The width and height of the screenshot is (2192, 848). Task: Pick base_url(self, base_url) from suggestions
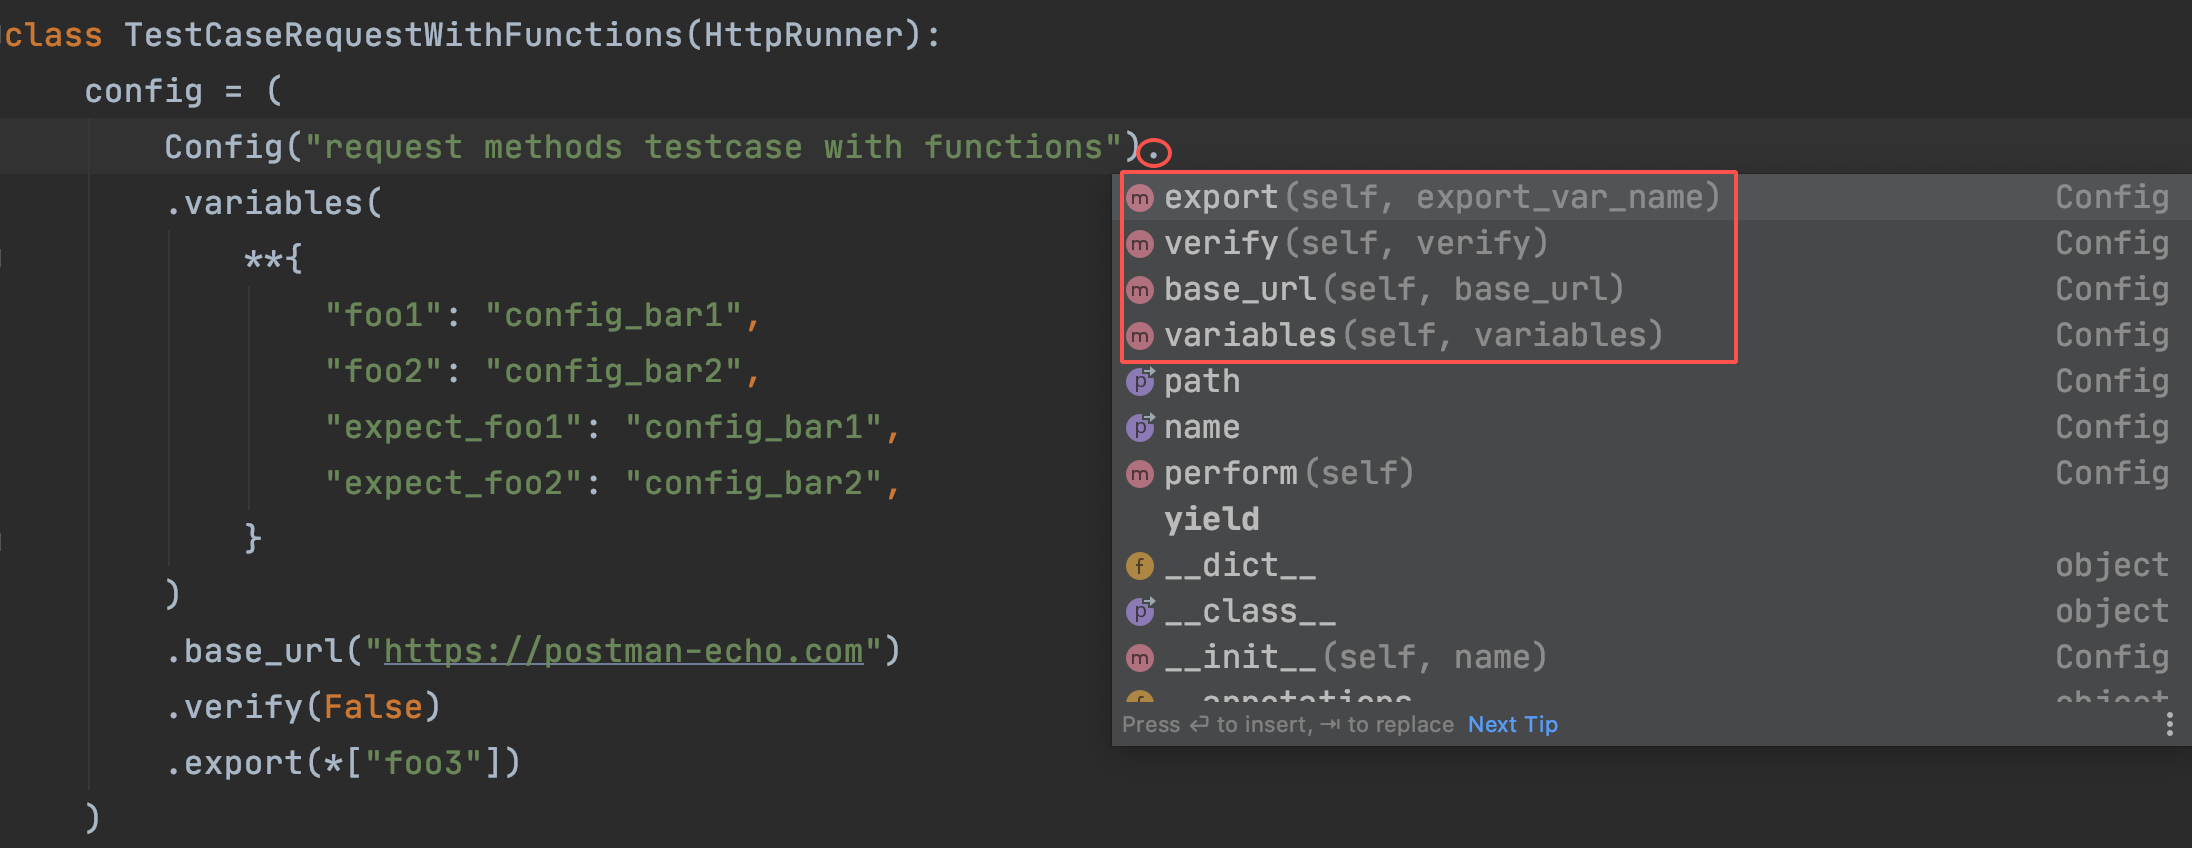[1651, 290]
